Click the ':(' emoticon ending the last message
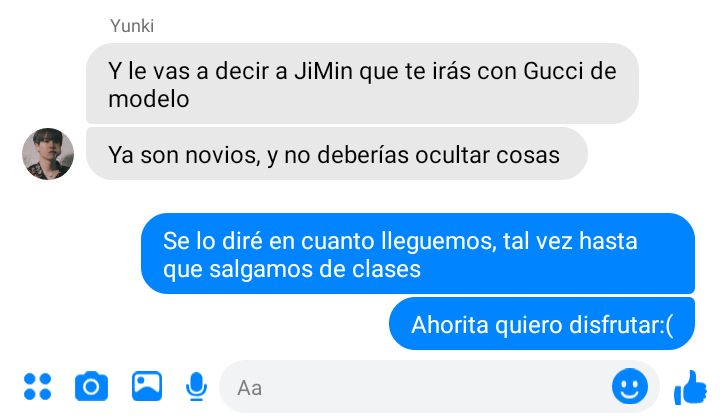The image size is (720, 416). [x=667, y=325]
